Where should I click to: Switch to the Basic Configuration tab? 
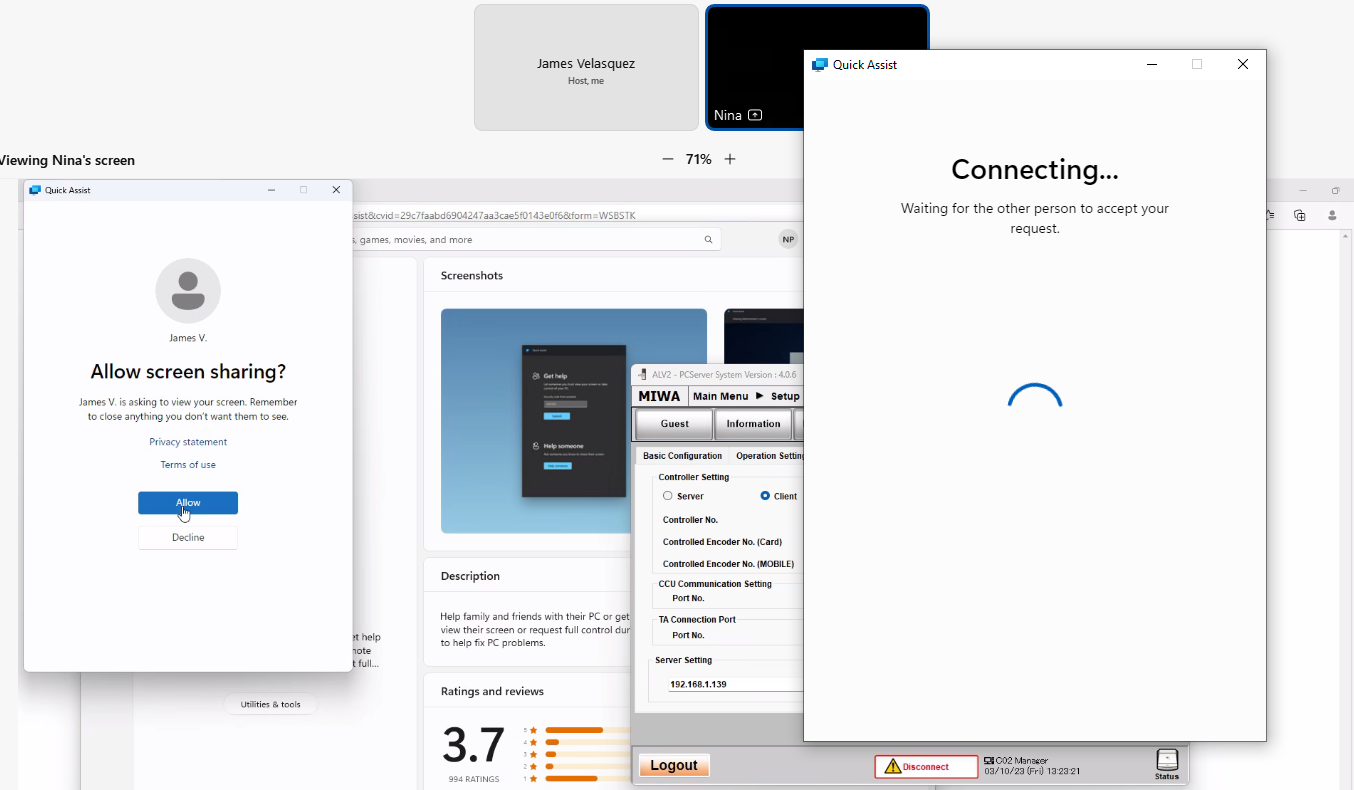(682, 456)
